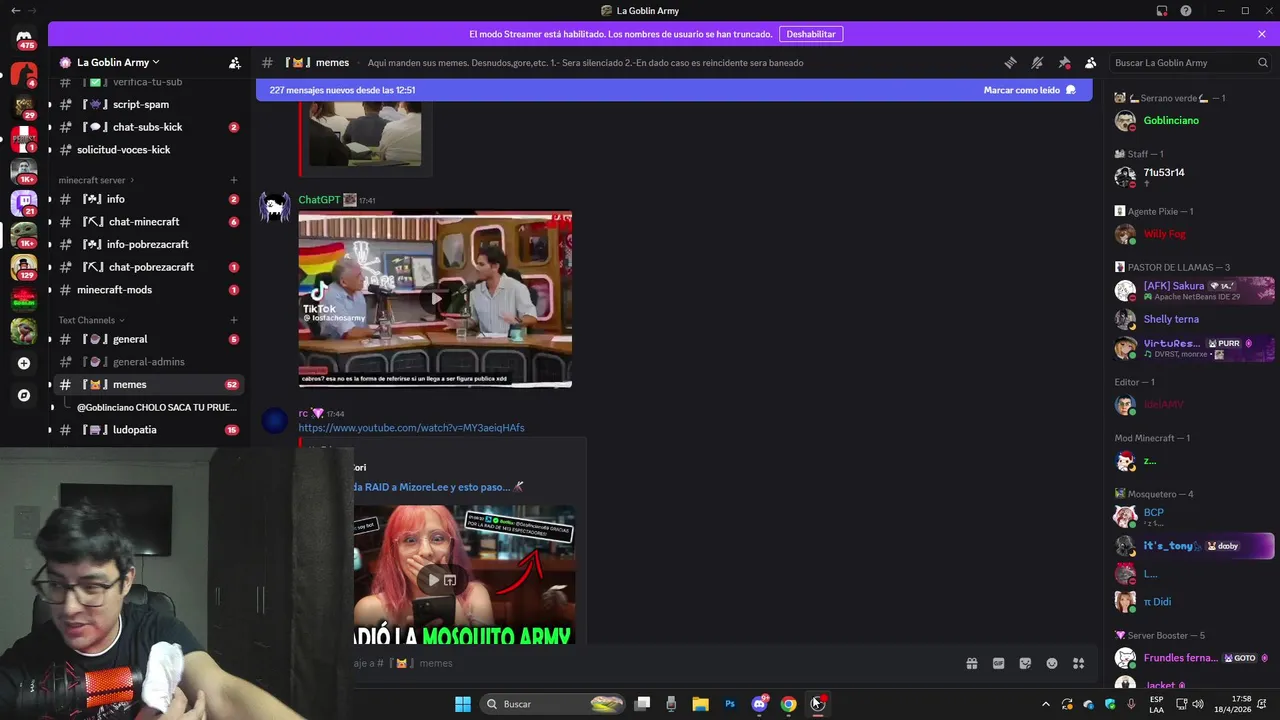The height and width of the screenshot is (720, 1280).
Task: Open the script-spam channel
Action: pyautogui.click(x=148, y=104)
